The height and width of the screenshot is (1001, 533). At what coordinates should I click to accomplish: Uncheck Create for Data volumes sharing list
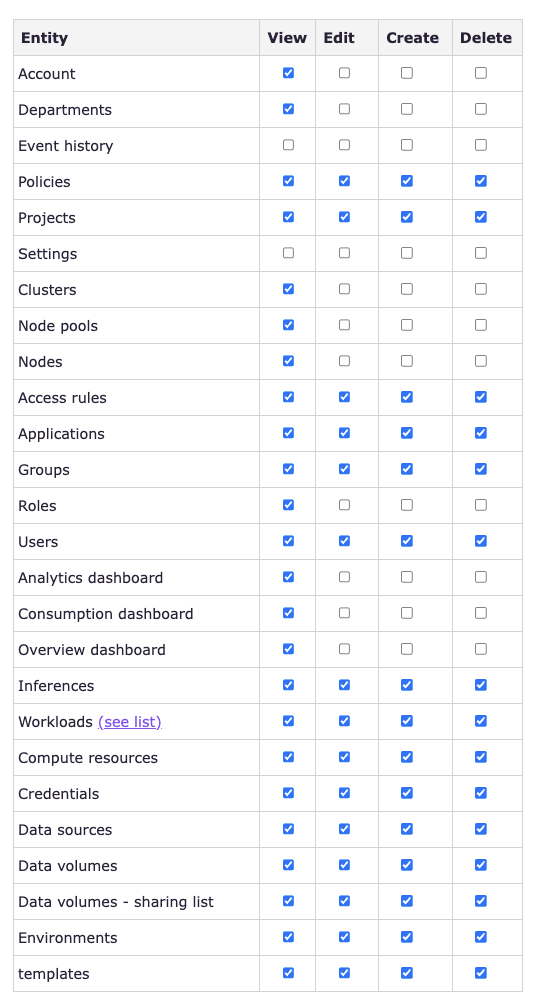coord(407,901)
